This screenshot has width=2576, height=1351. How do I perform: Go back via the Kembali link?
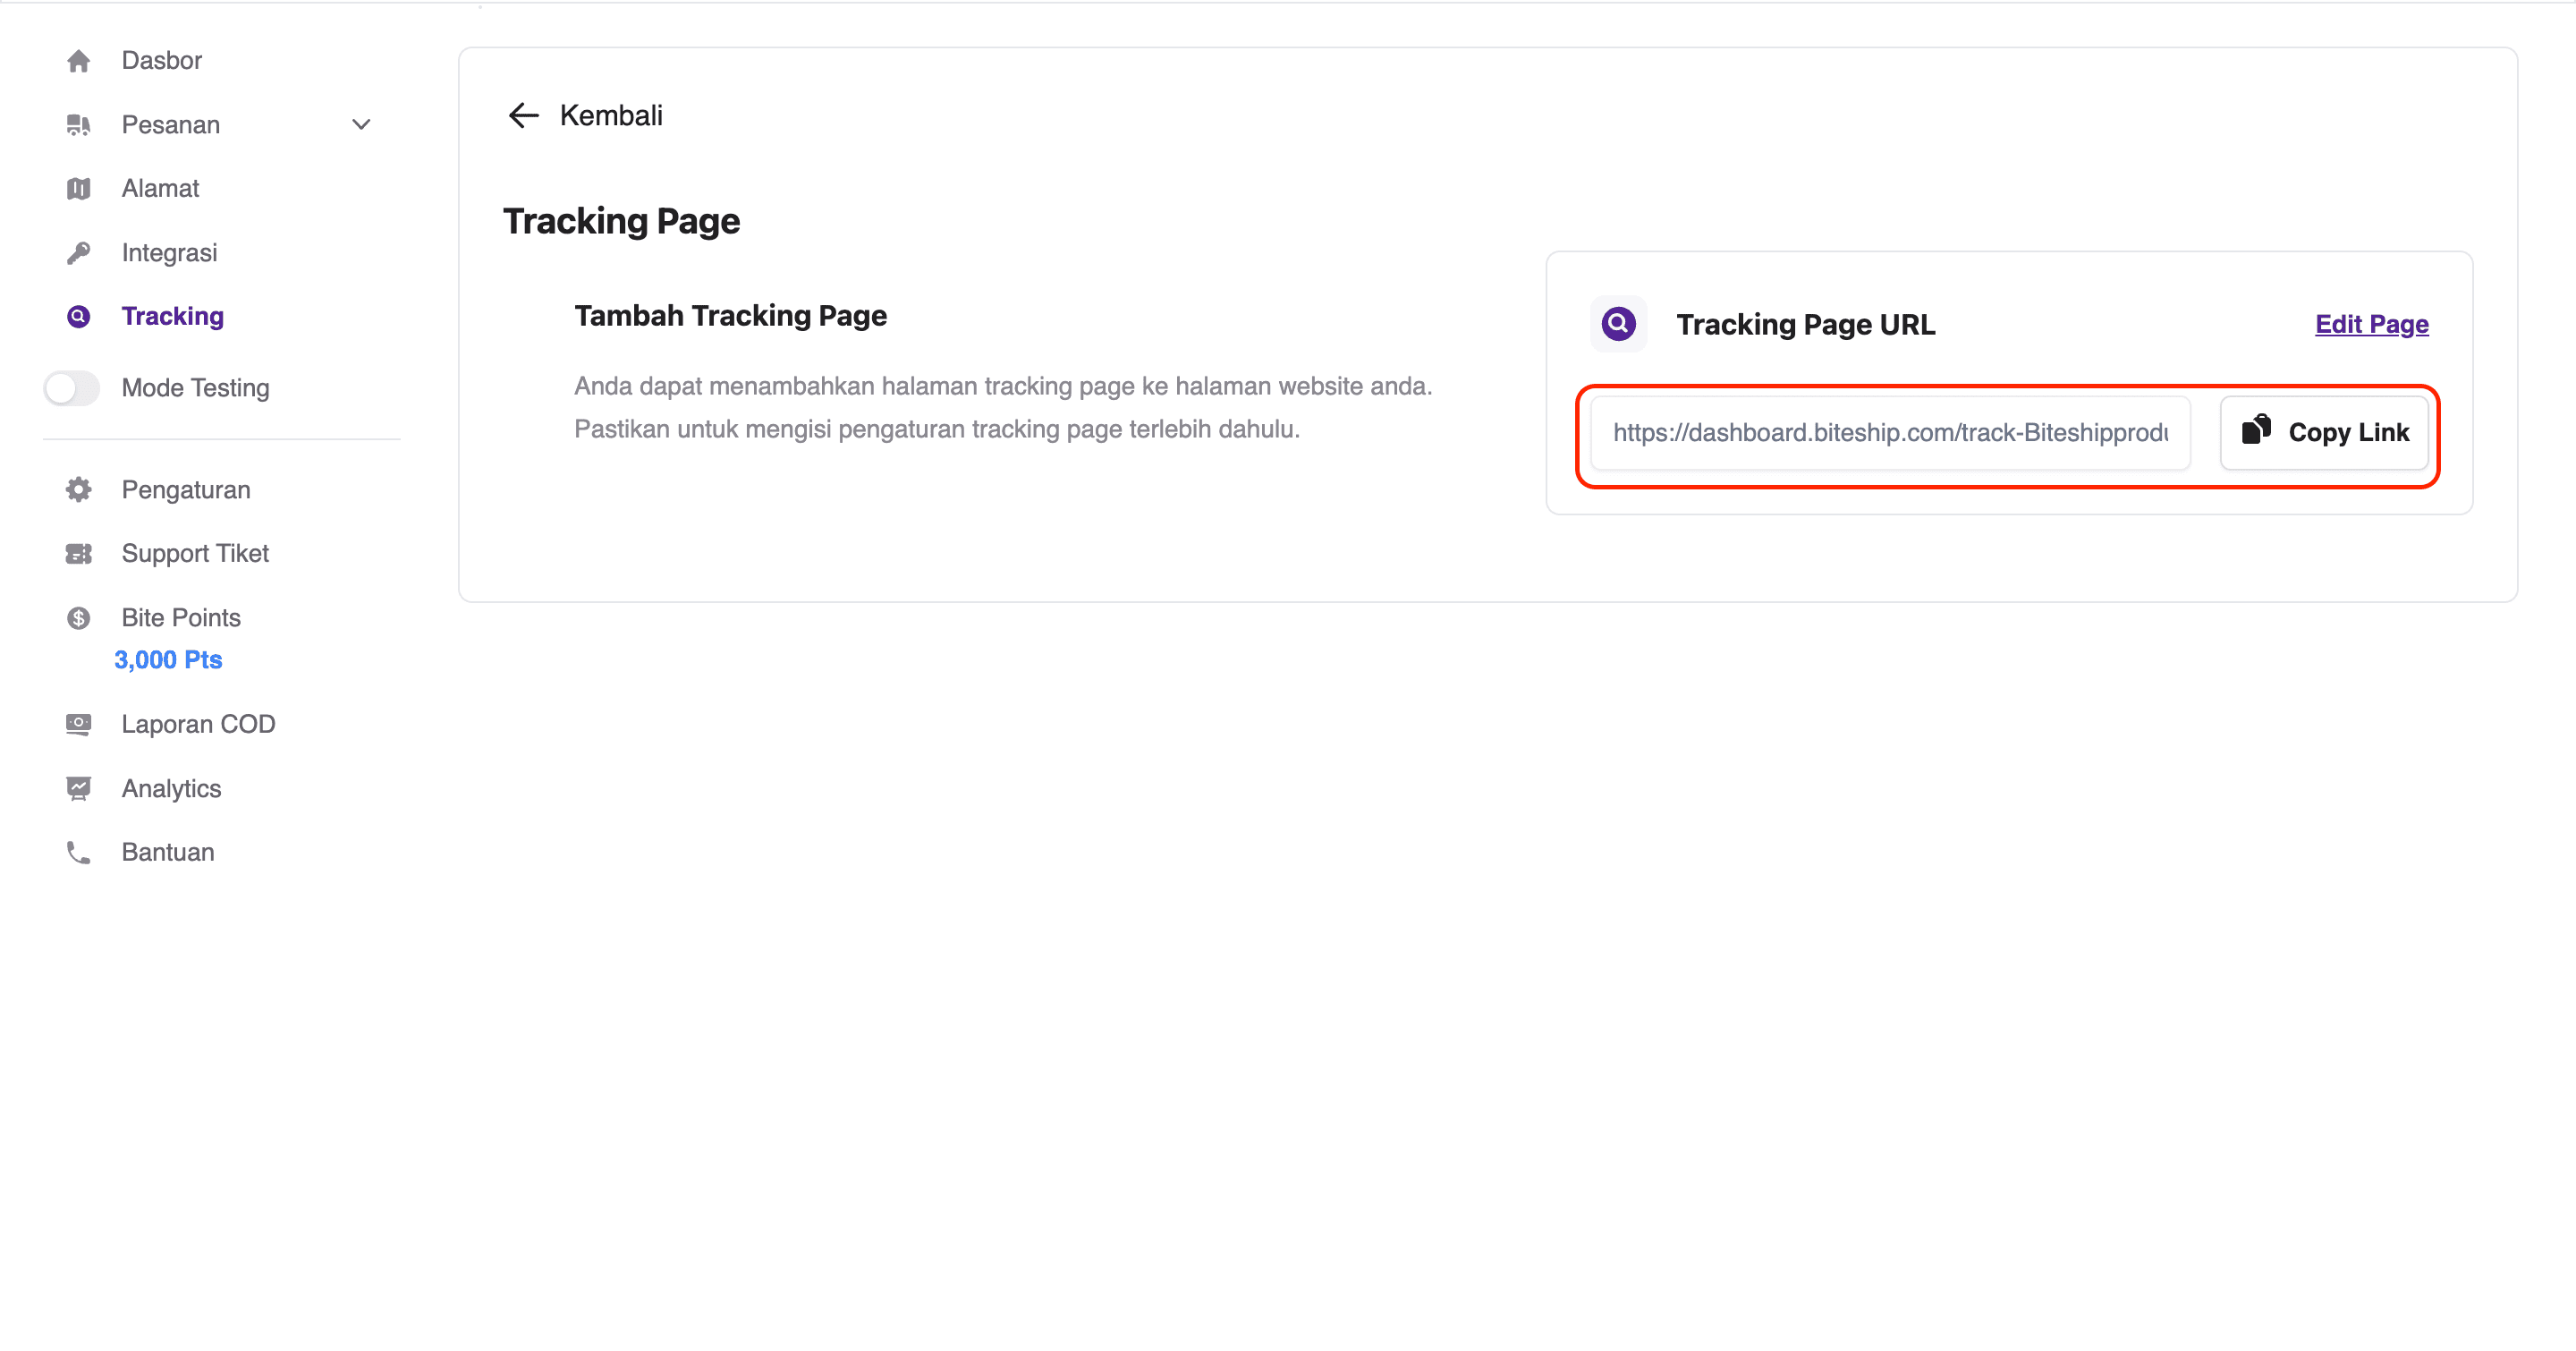[x=611, y=116]
